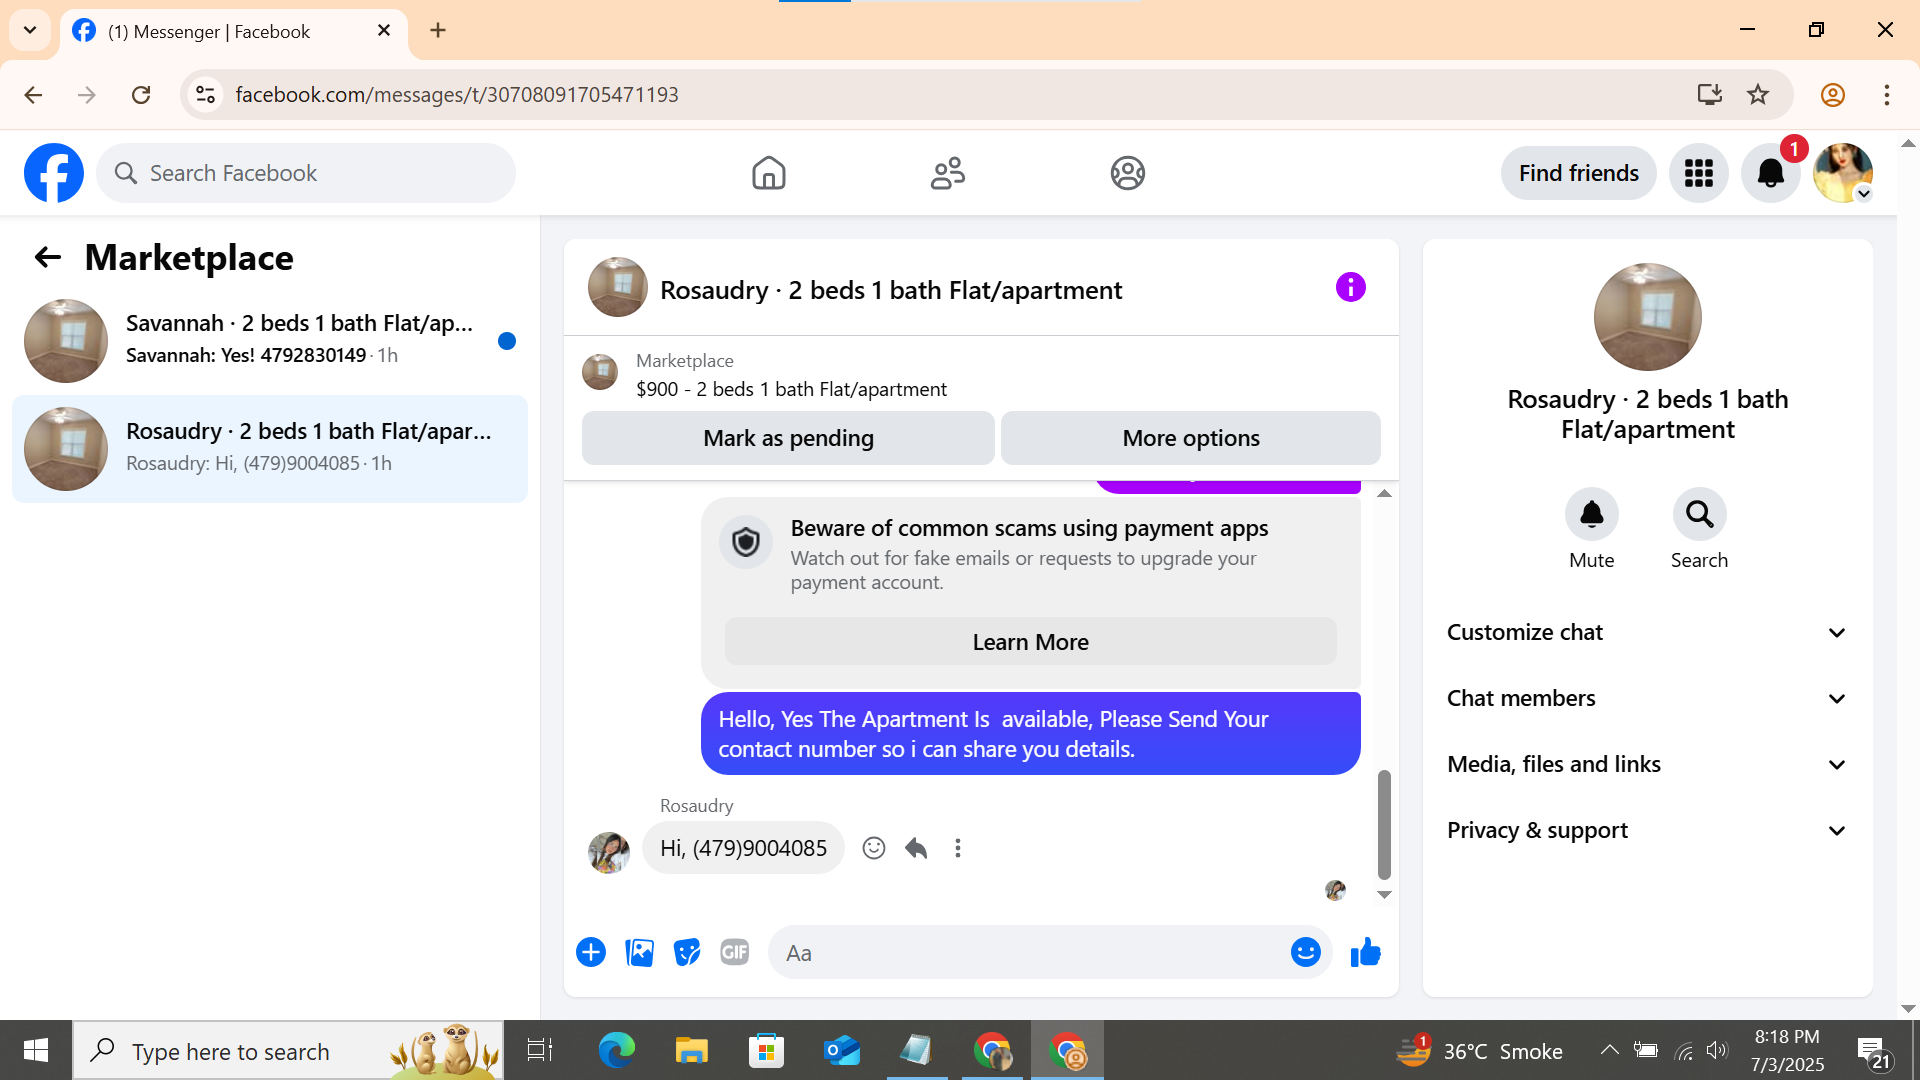1920x1080 pixels.
Task: Open Savannah's marketplace conversation
Action: pyautogui.click(x=270, y=340)
